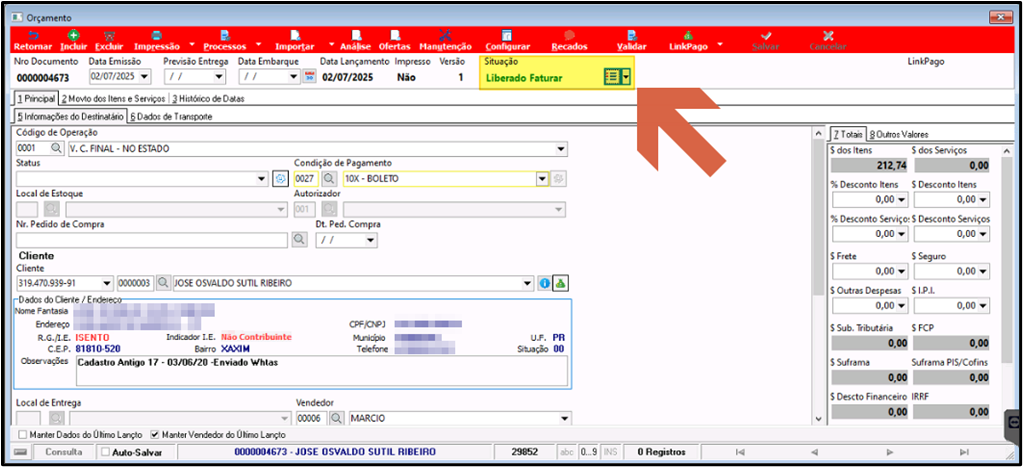Uncheck Manter Vendedor do Último Lançto
The height and width of the screenshot is (467, 1023).
155,434
